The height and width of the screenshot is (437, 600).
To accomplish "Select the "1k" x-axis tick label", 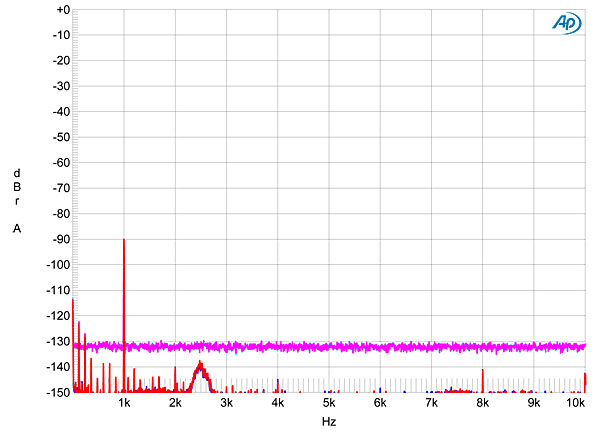I will [124, 403].
